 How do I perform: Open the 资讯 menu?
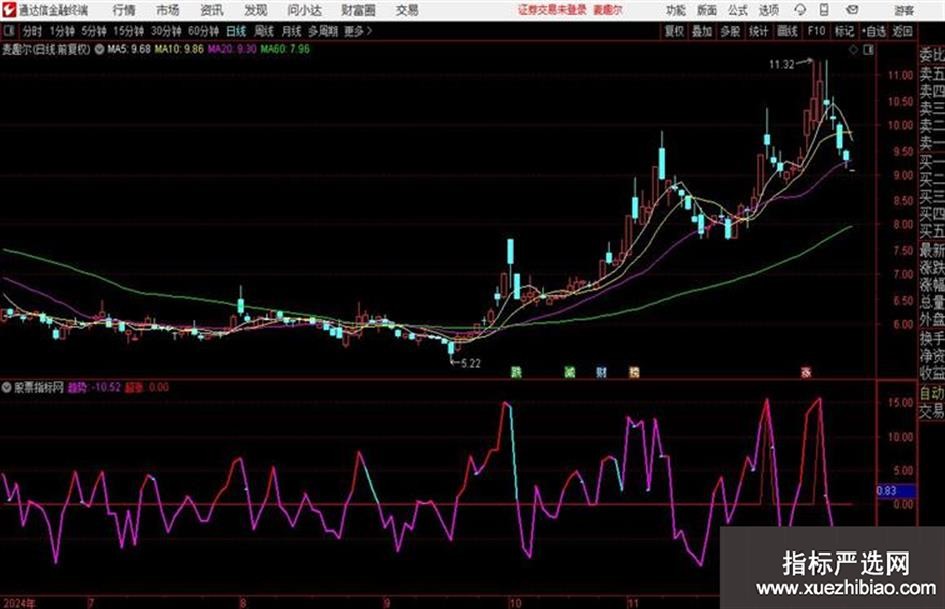coord(212,10)
